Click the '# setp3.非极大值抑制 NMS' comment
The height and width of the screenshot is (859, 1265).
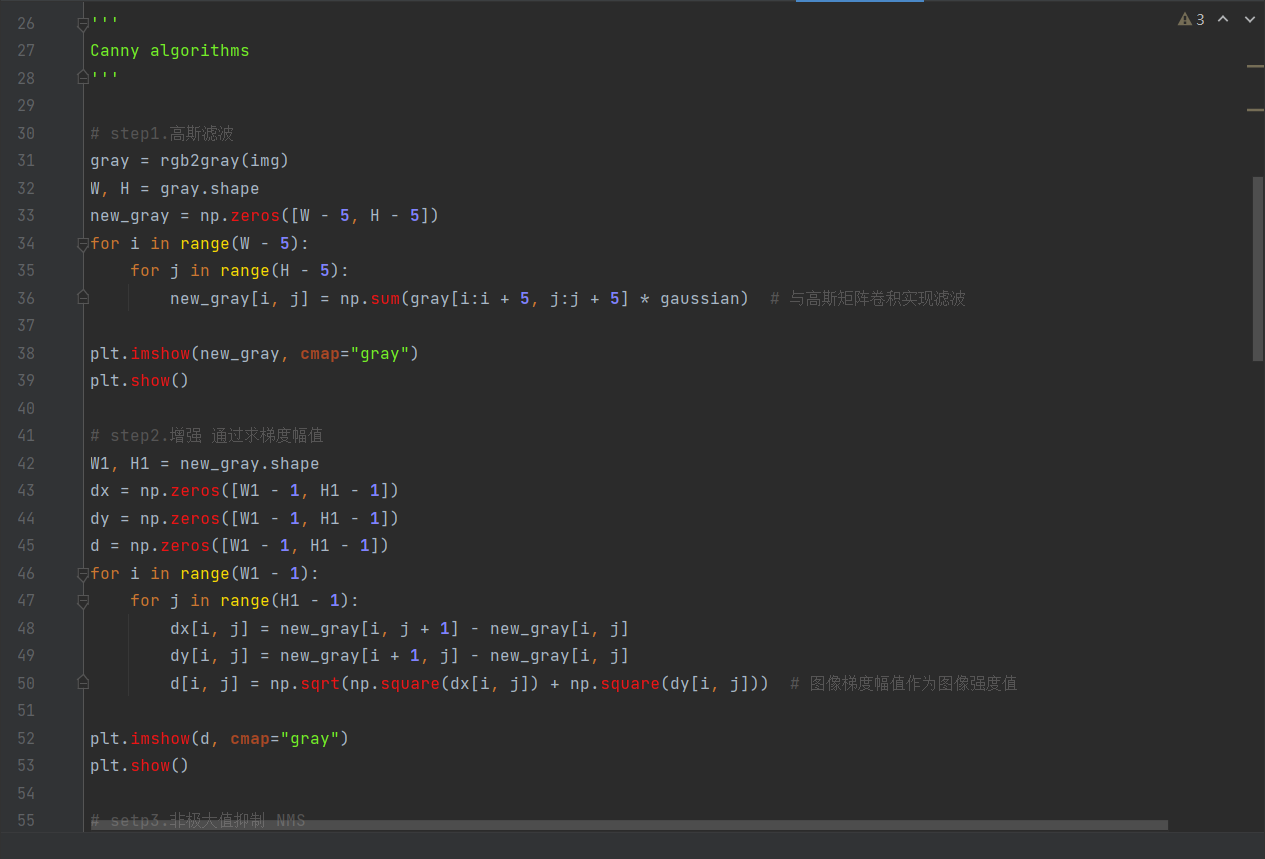pos(198,820)
